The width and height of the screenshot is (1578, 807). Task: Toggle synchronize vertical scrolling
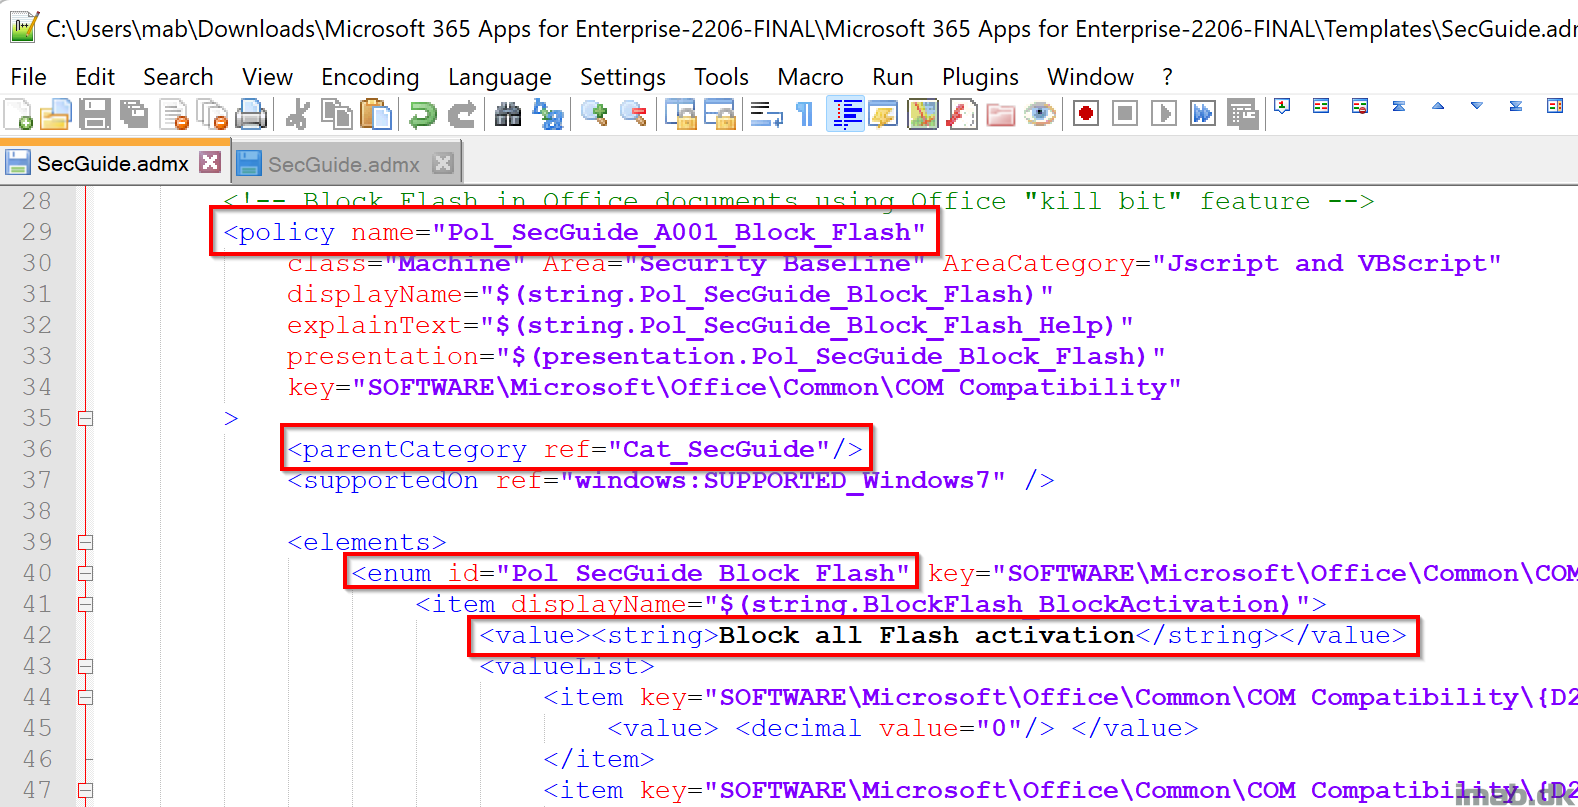coord(681,115)
